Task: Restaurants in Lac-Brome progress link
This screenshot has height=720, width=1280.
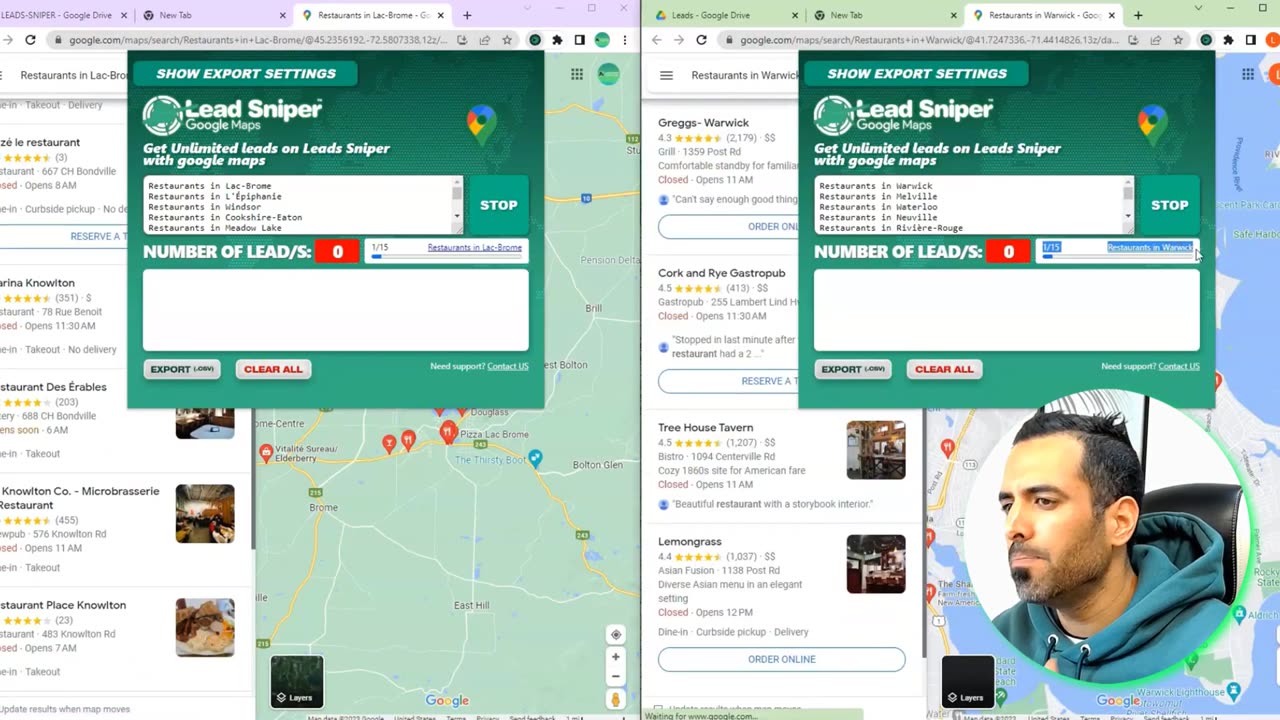Action: 475,247
